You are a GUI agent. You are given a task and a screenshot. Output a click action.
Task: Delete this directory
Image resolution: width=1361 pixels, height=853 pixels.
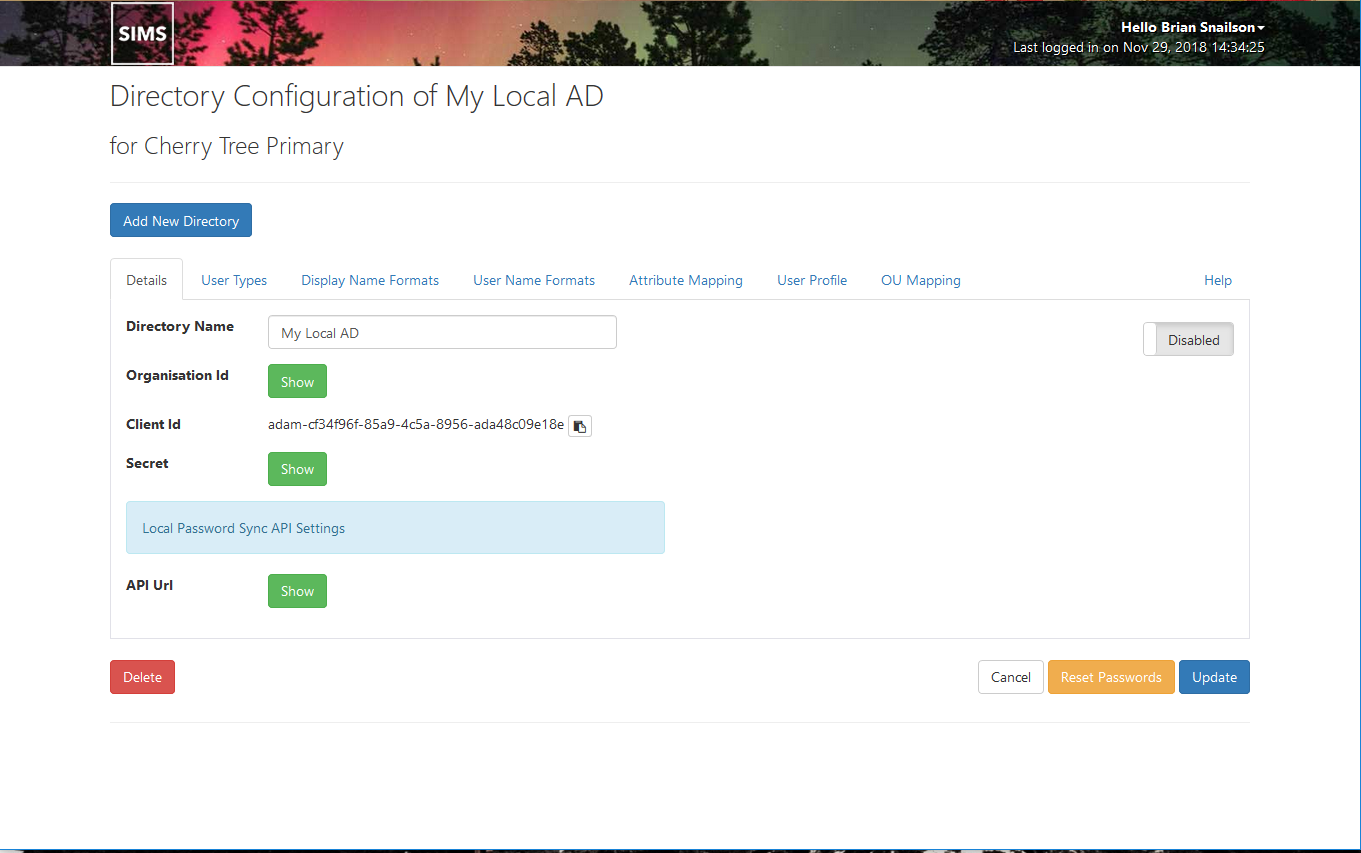pos(142,677)
